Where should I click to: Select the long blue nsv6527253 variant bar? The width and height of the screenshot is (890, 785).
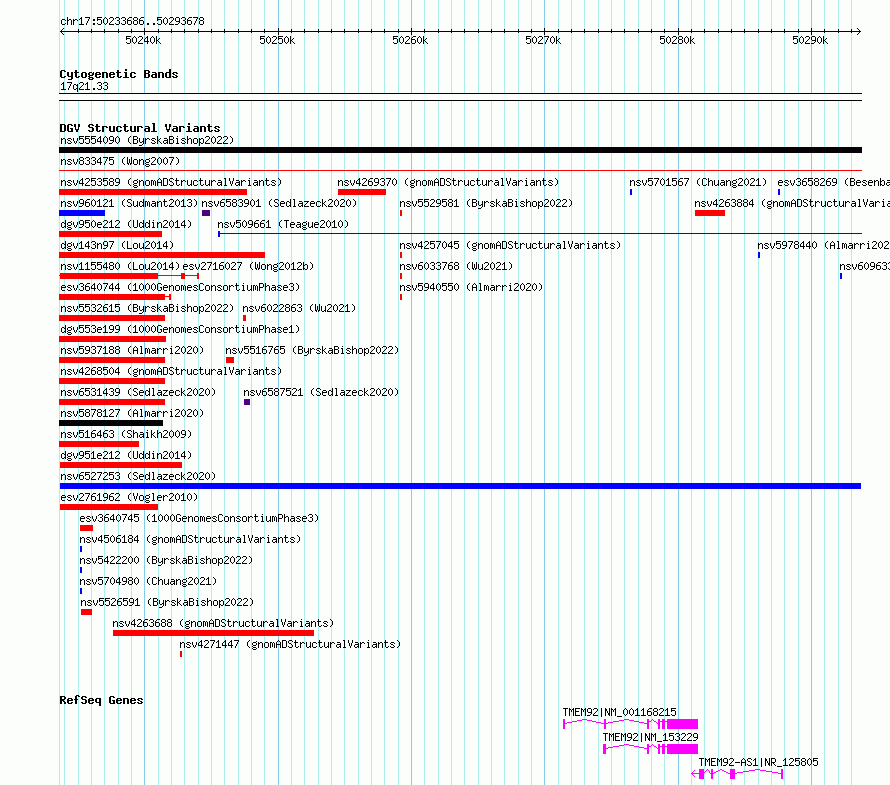[x=460, y=486]
